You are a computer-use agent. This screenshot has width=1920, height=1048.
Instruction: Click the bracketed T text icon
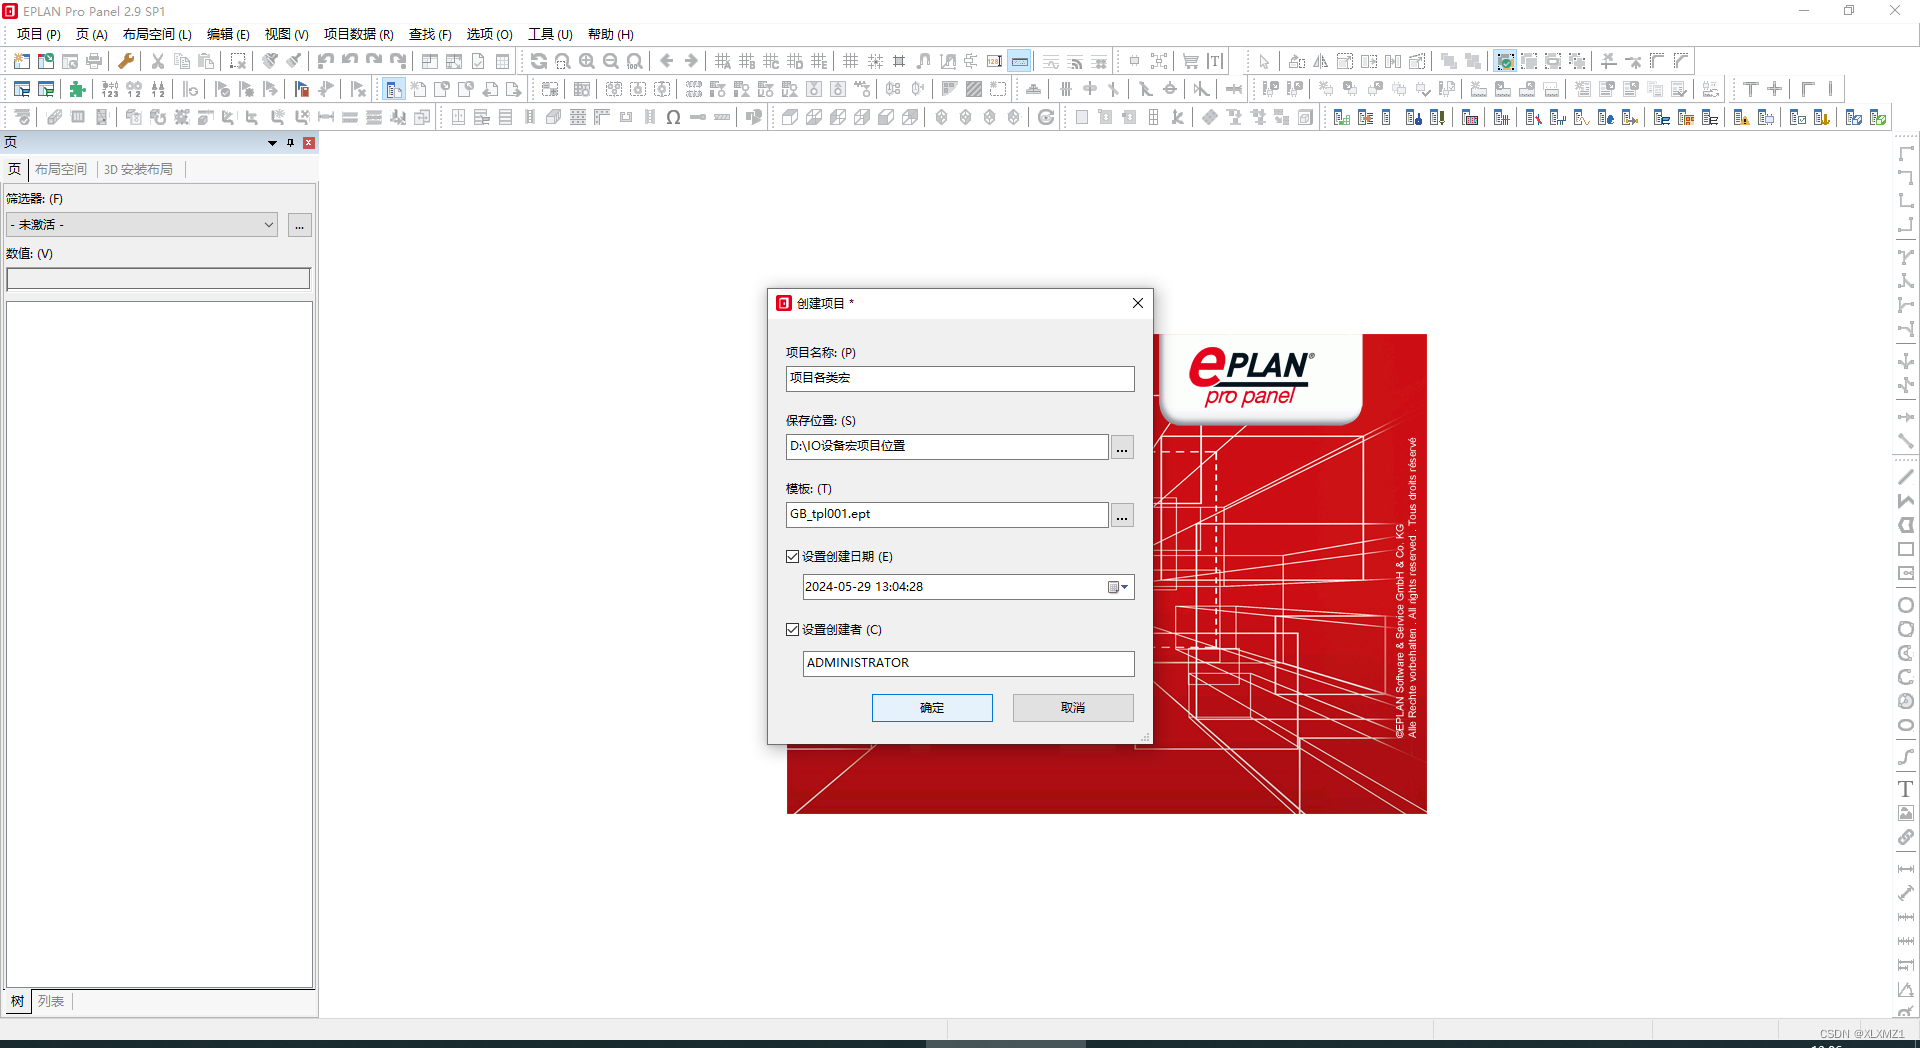(x=1215, y=61)
